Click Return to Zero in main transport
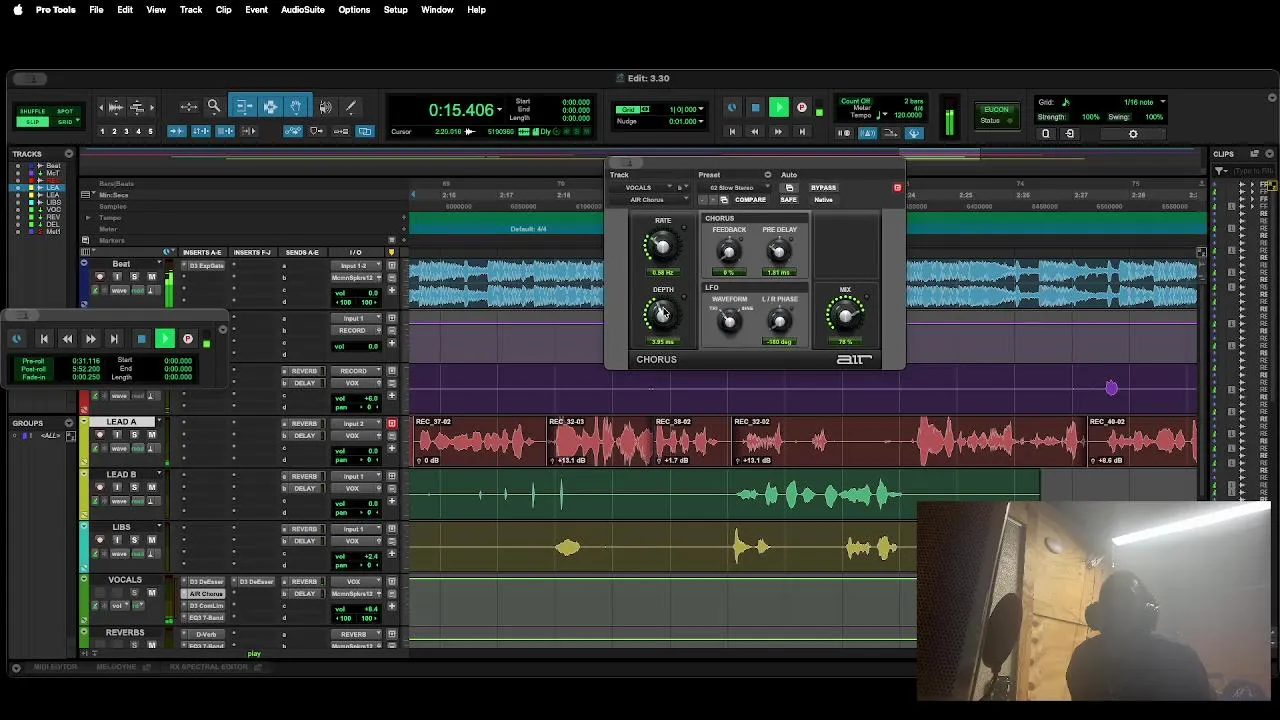This screenshot has height=720, width=1280. pos(731,132)
